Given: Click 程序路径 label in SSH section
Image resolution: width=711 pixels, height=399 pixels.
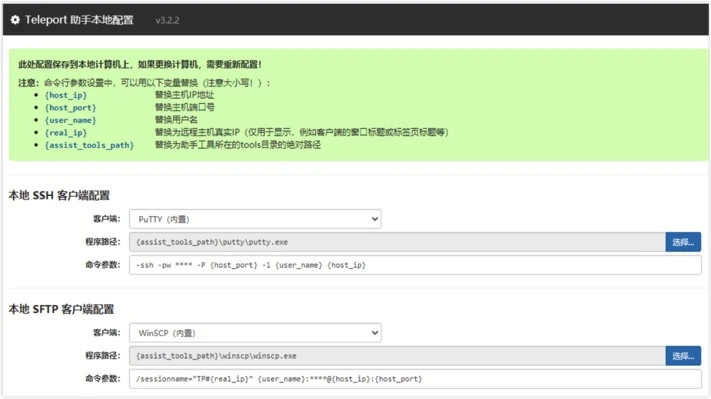Looking at the screenshot, I should tap(103, 242).
